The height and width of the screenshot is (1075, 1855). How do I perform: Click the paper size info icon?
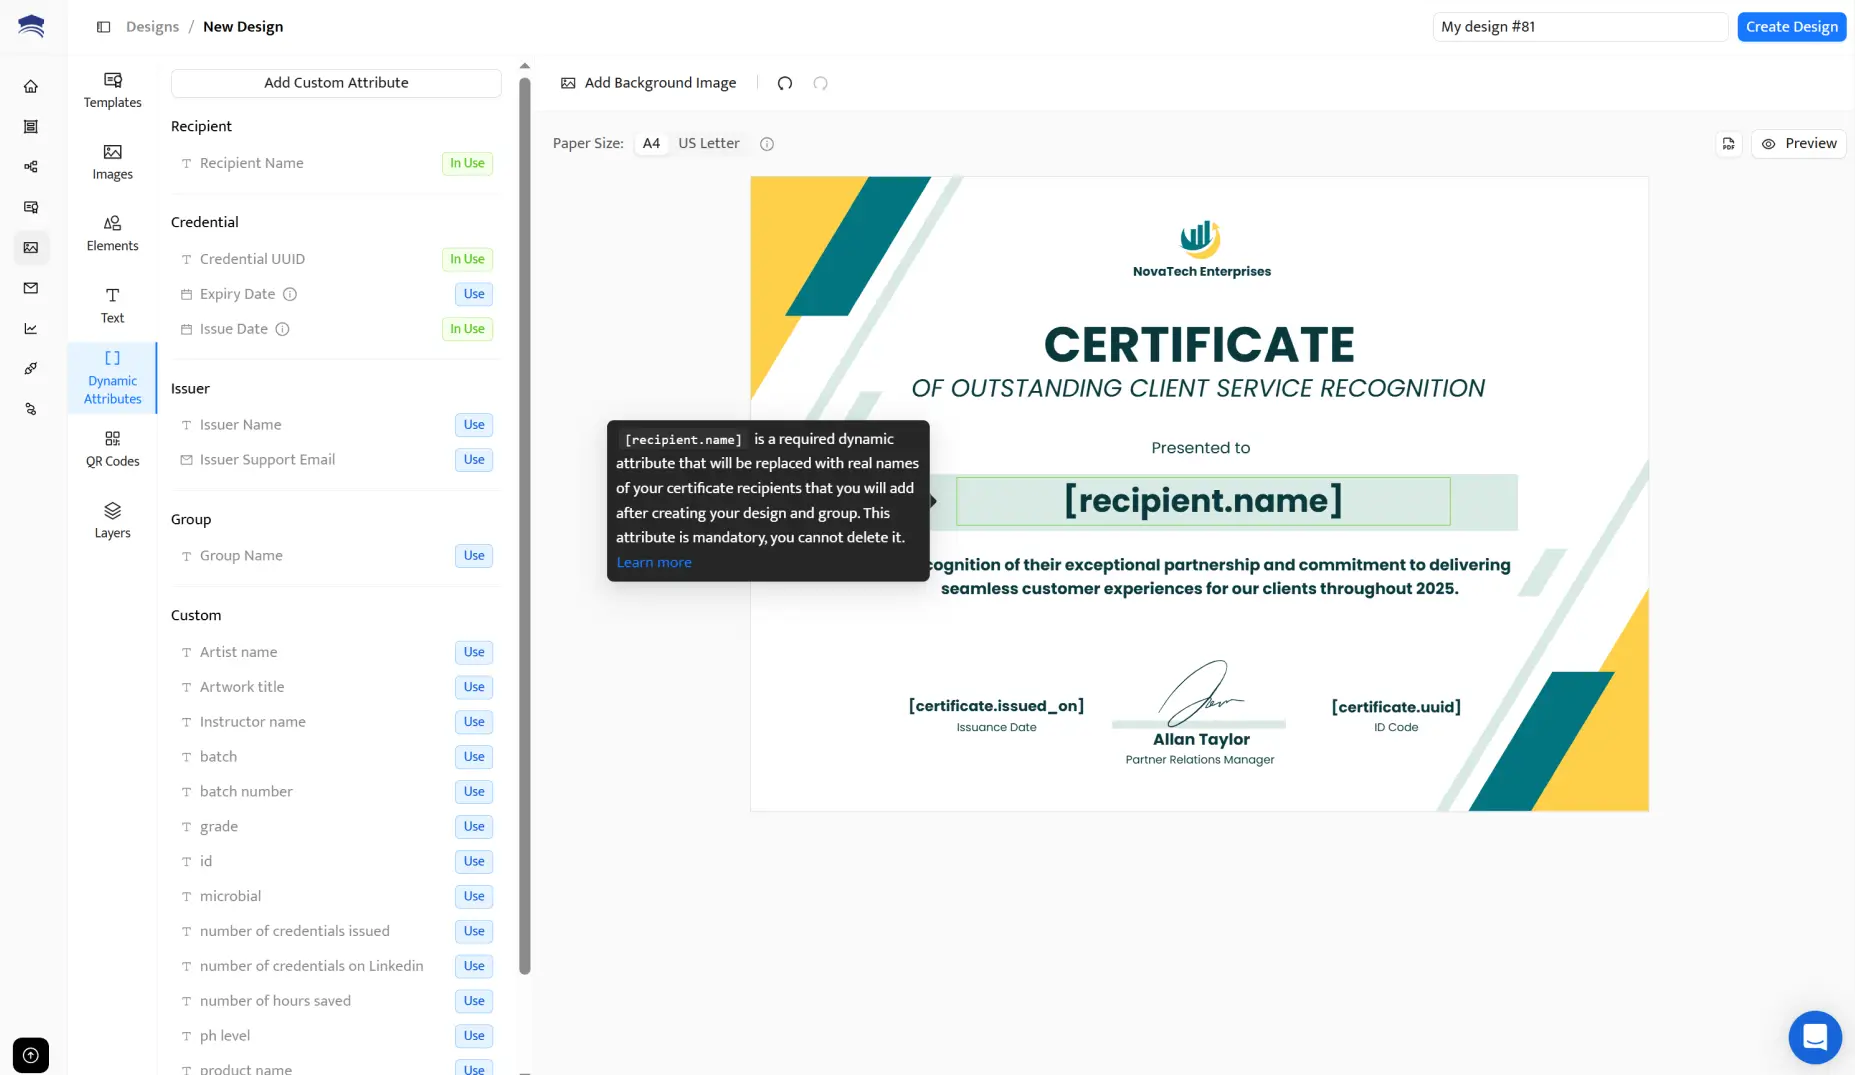[767, 144]
